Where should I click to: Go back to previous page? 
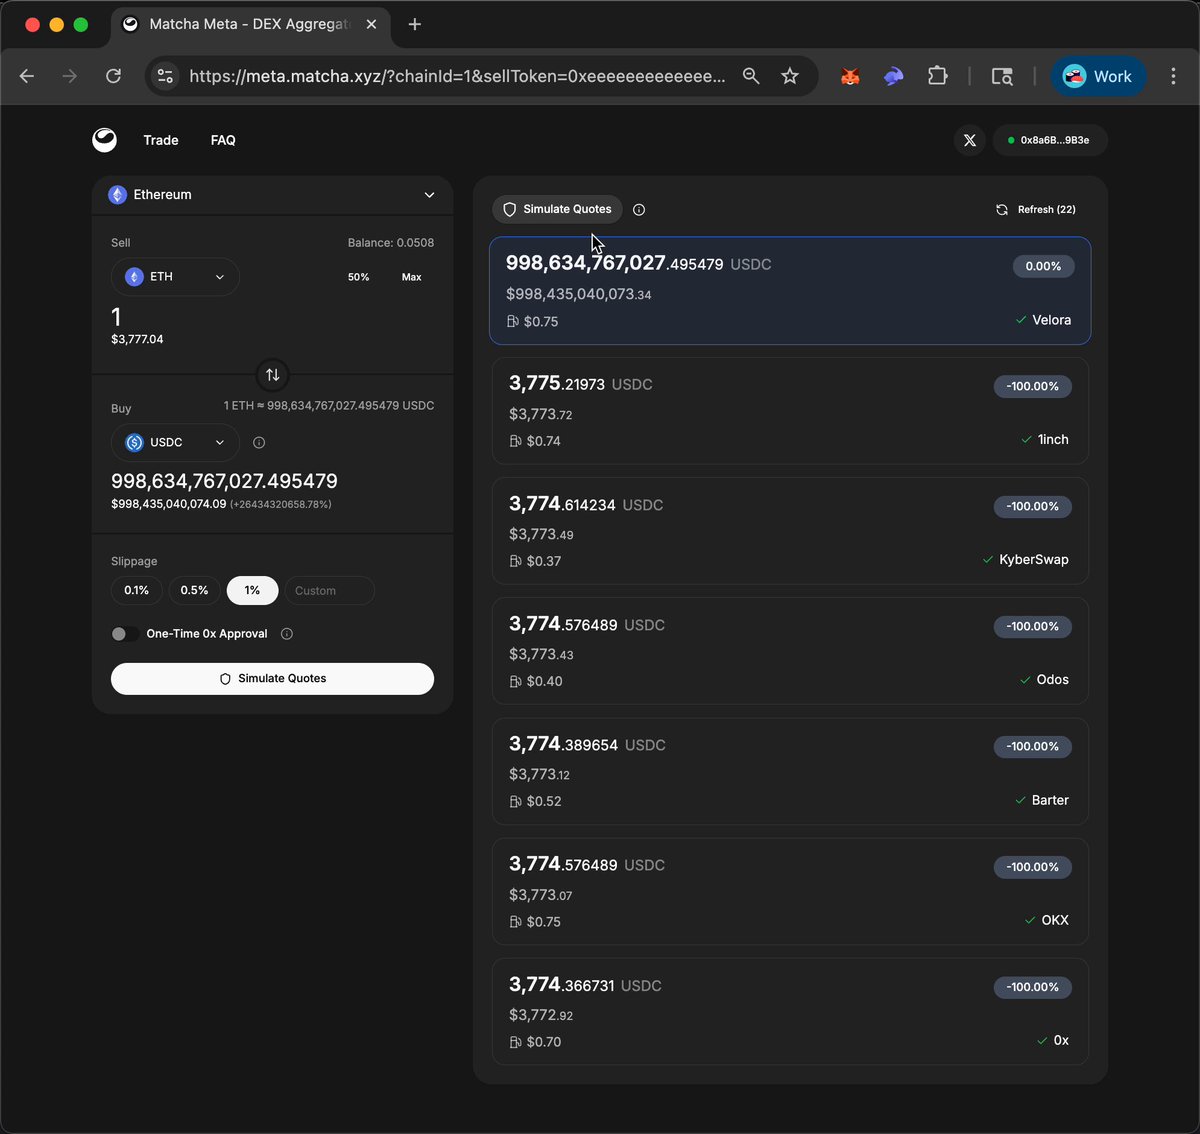[27, 76]
